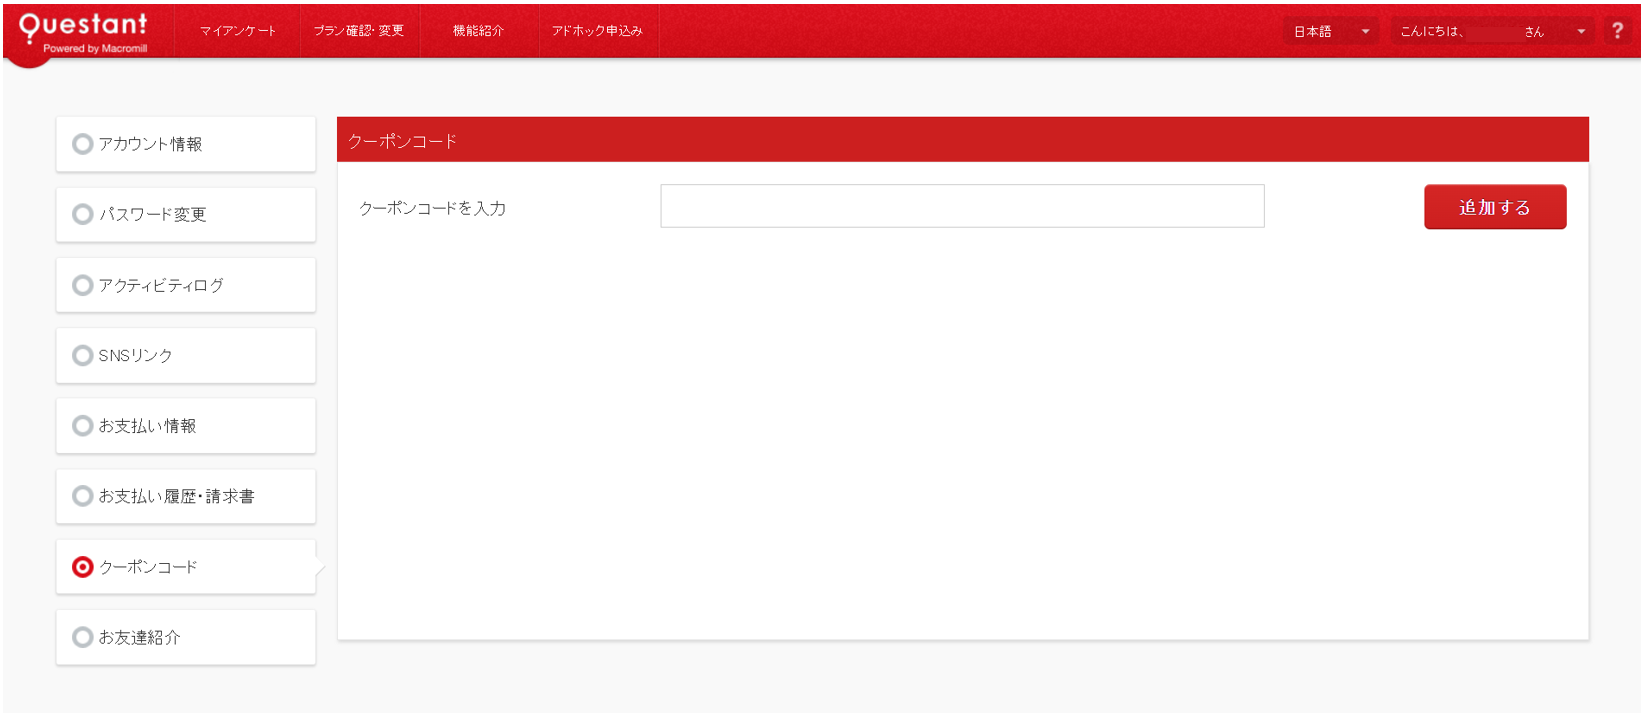This screenshot has height=713, width=1643.
Task: Select the パスワード変更 radio icon
Action: [83, 214]
